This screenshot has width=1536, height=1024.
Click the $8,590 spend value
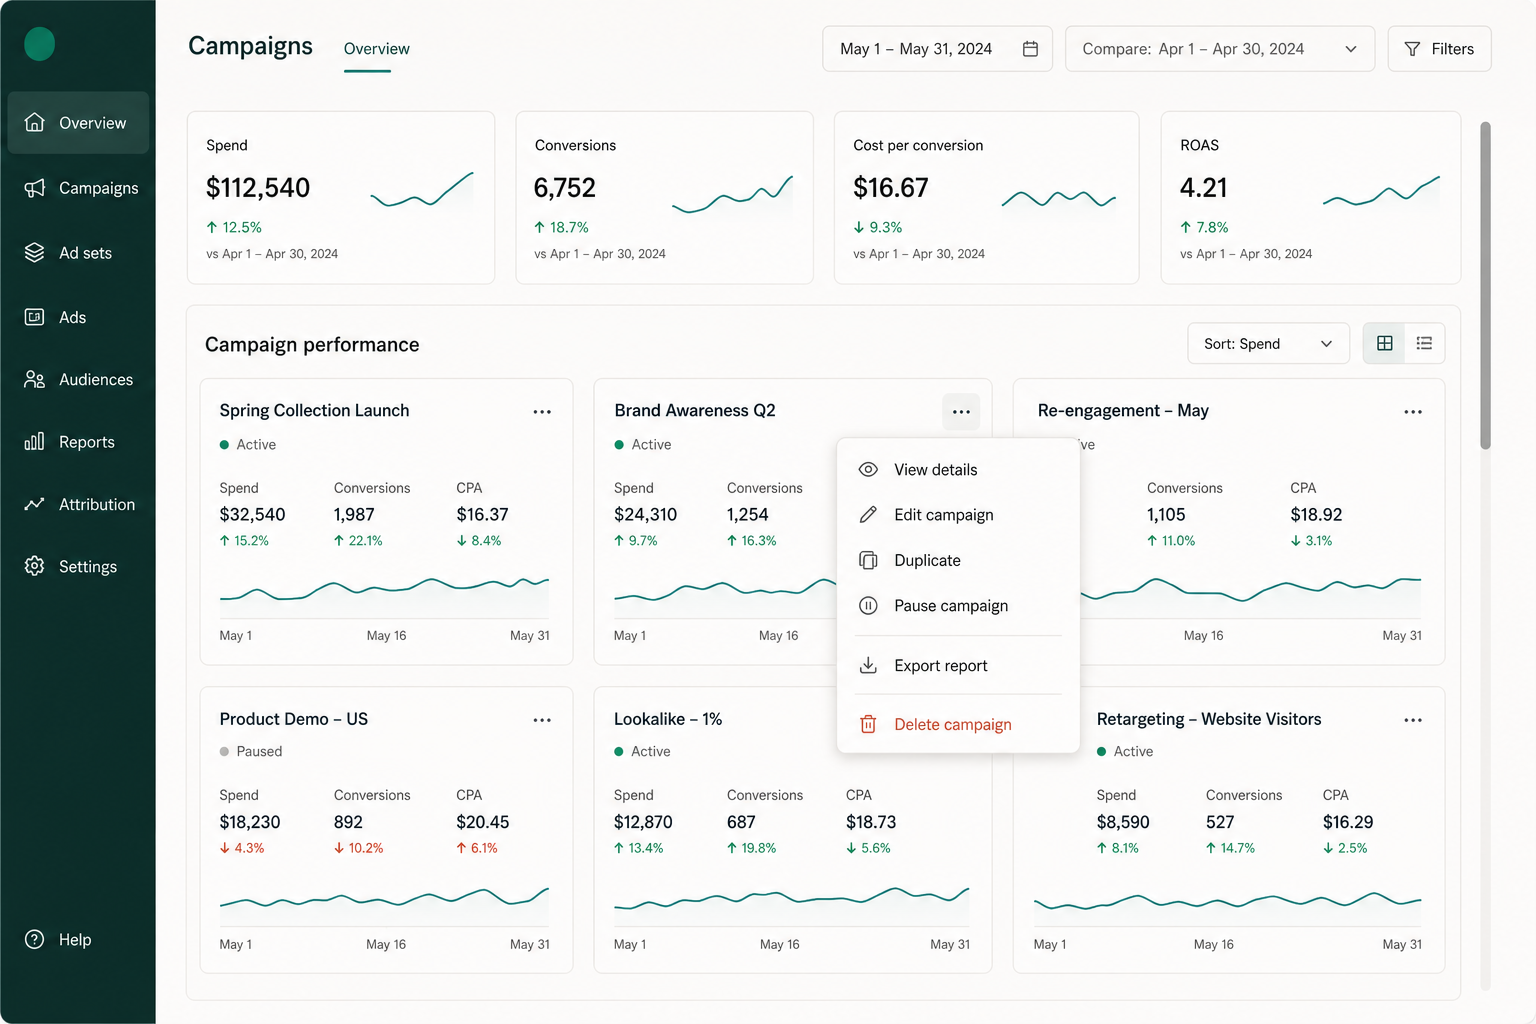(x=1123, y=822)
